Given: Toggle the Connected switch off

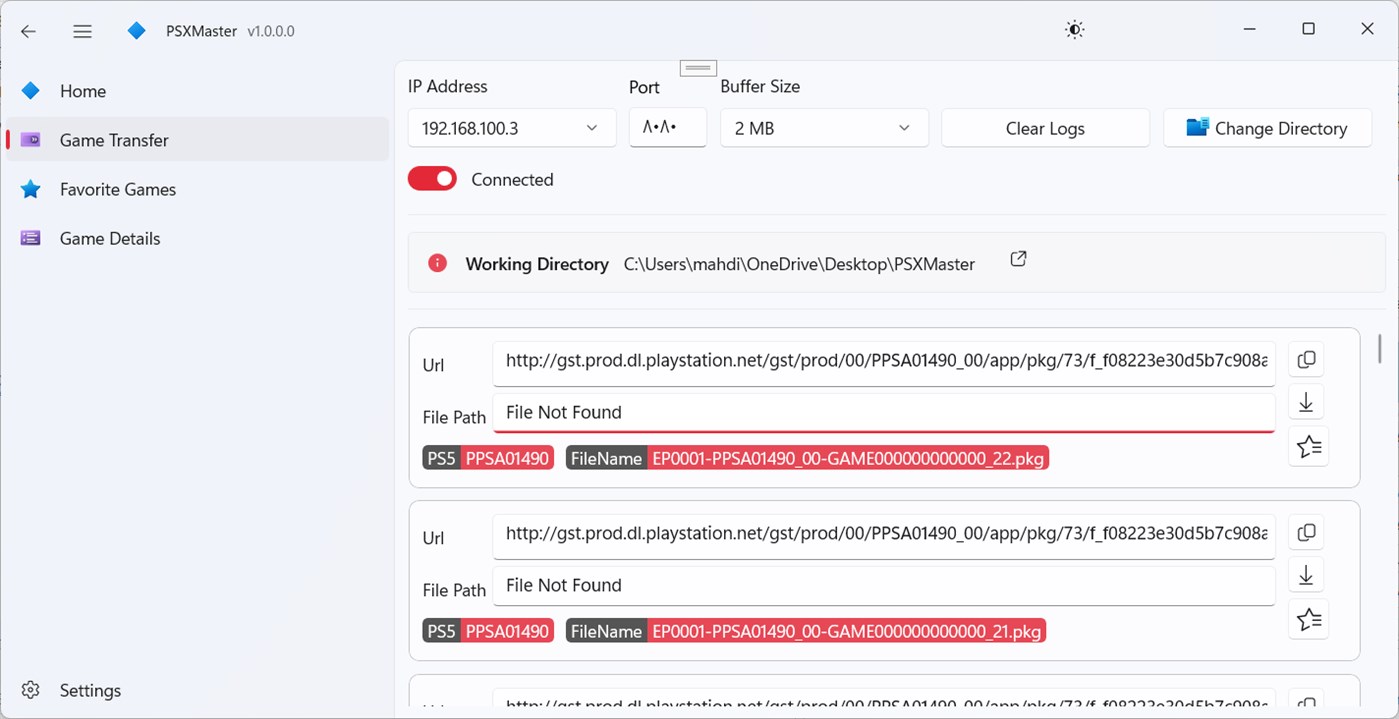Looking at the screenshot, I should click(x=432, y=179).
